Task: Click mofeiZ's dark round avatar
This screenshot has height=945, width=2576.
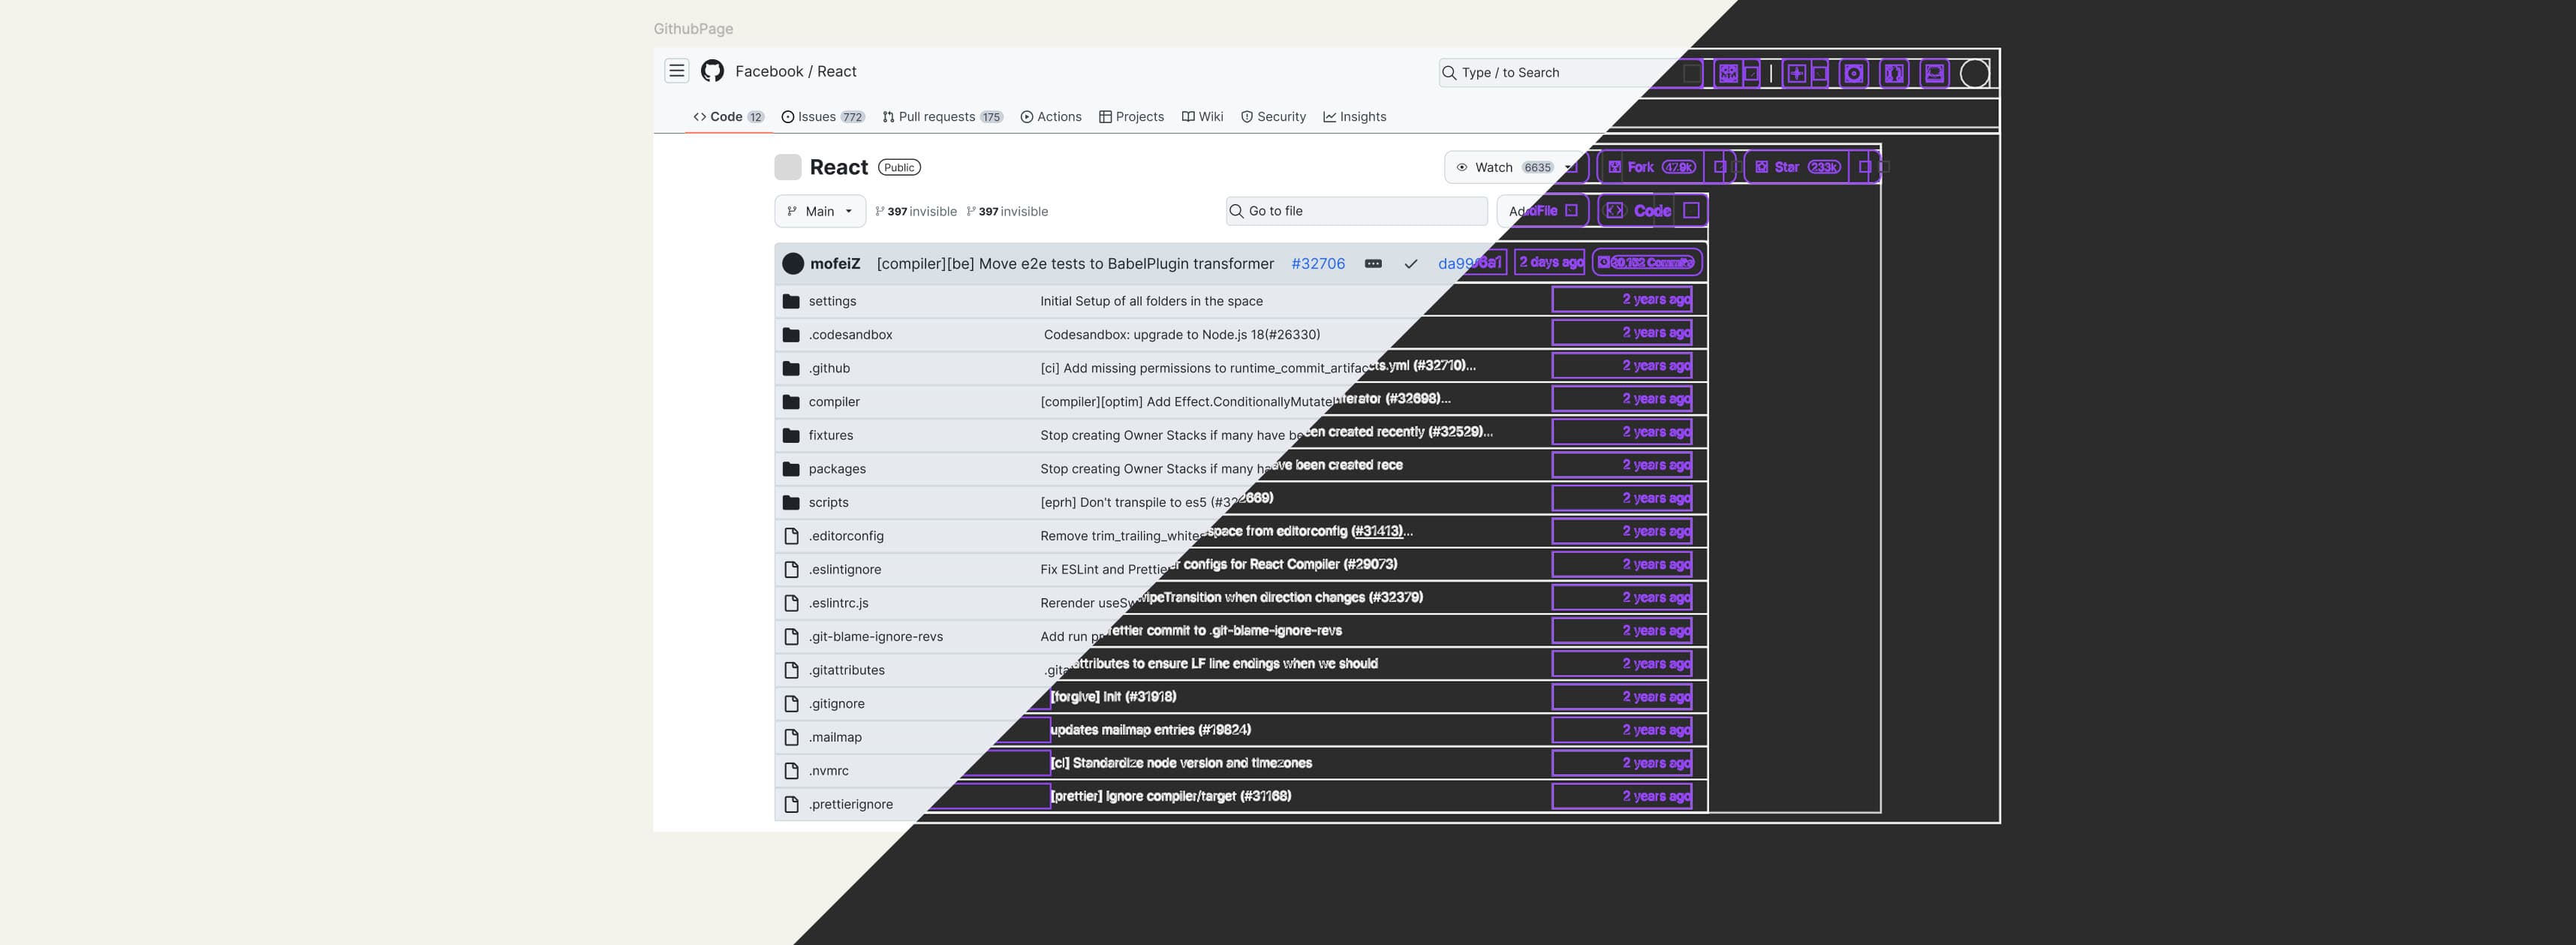Action: pyautogui.click(x=793, y=264)
